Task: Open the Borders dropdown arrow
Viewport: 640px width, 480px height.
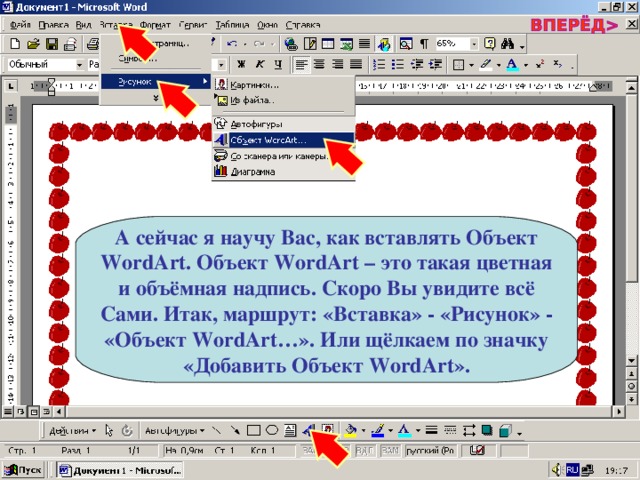Action: pyautogui.click(x=471, y=64)
